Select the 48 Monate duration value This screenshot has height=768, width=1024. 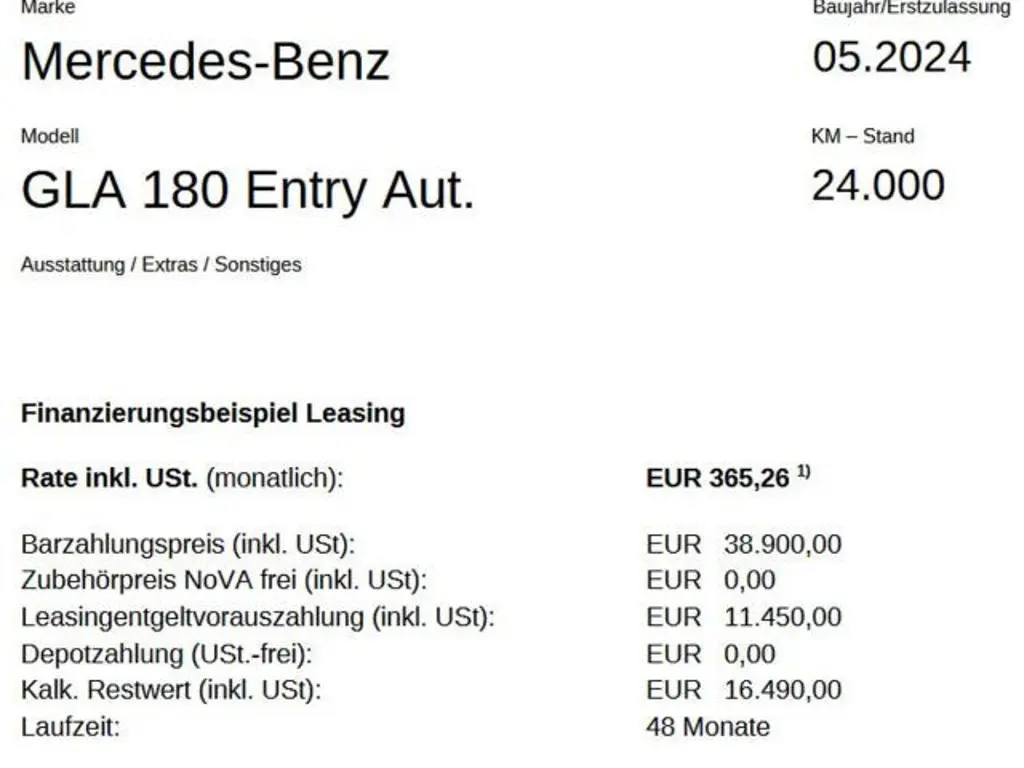pos(708,727)
